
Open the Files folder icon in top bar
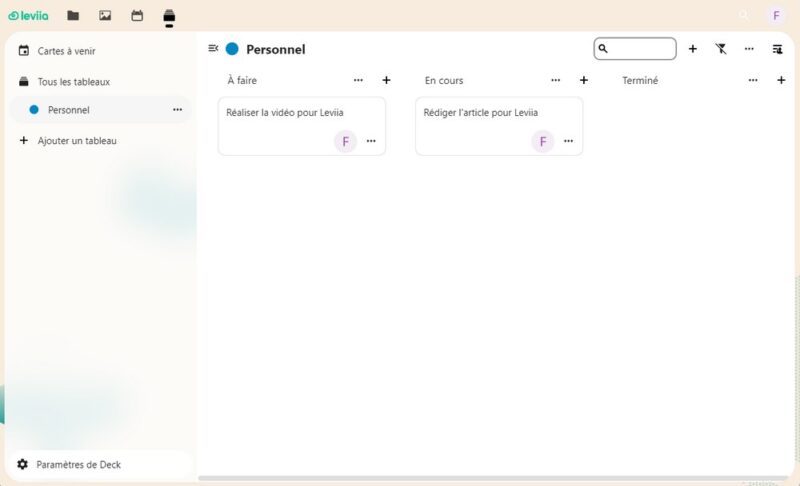(x=73, y=15)
